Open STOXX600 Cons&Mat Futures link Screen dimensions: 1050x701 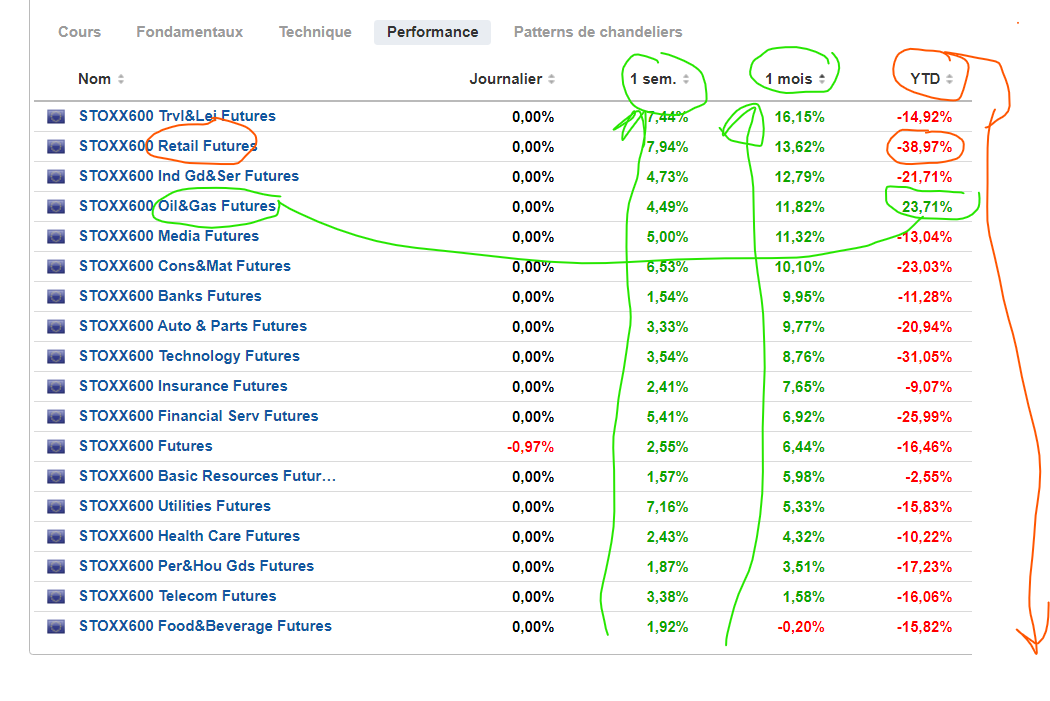[185, 266]
